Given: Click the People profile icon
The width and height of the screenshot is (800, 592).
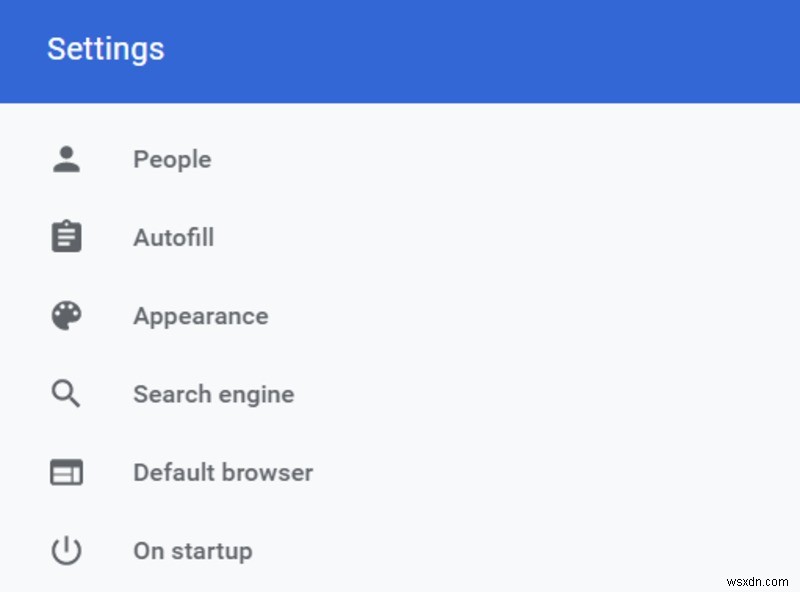Looking at the screenshot, I should 65,158.
